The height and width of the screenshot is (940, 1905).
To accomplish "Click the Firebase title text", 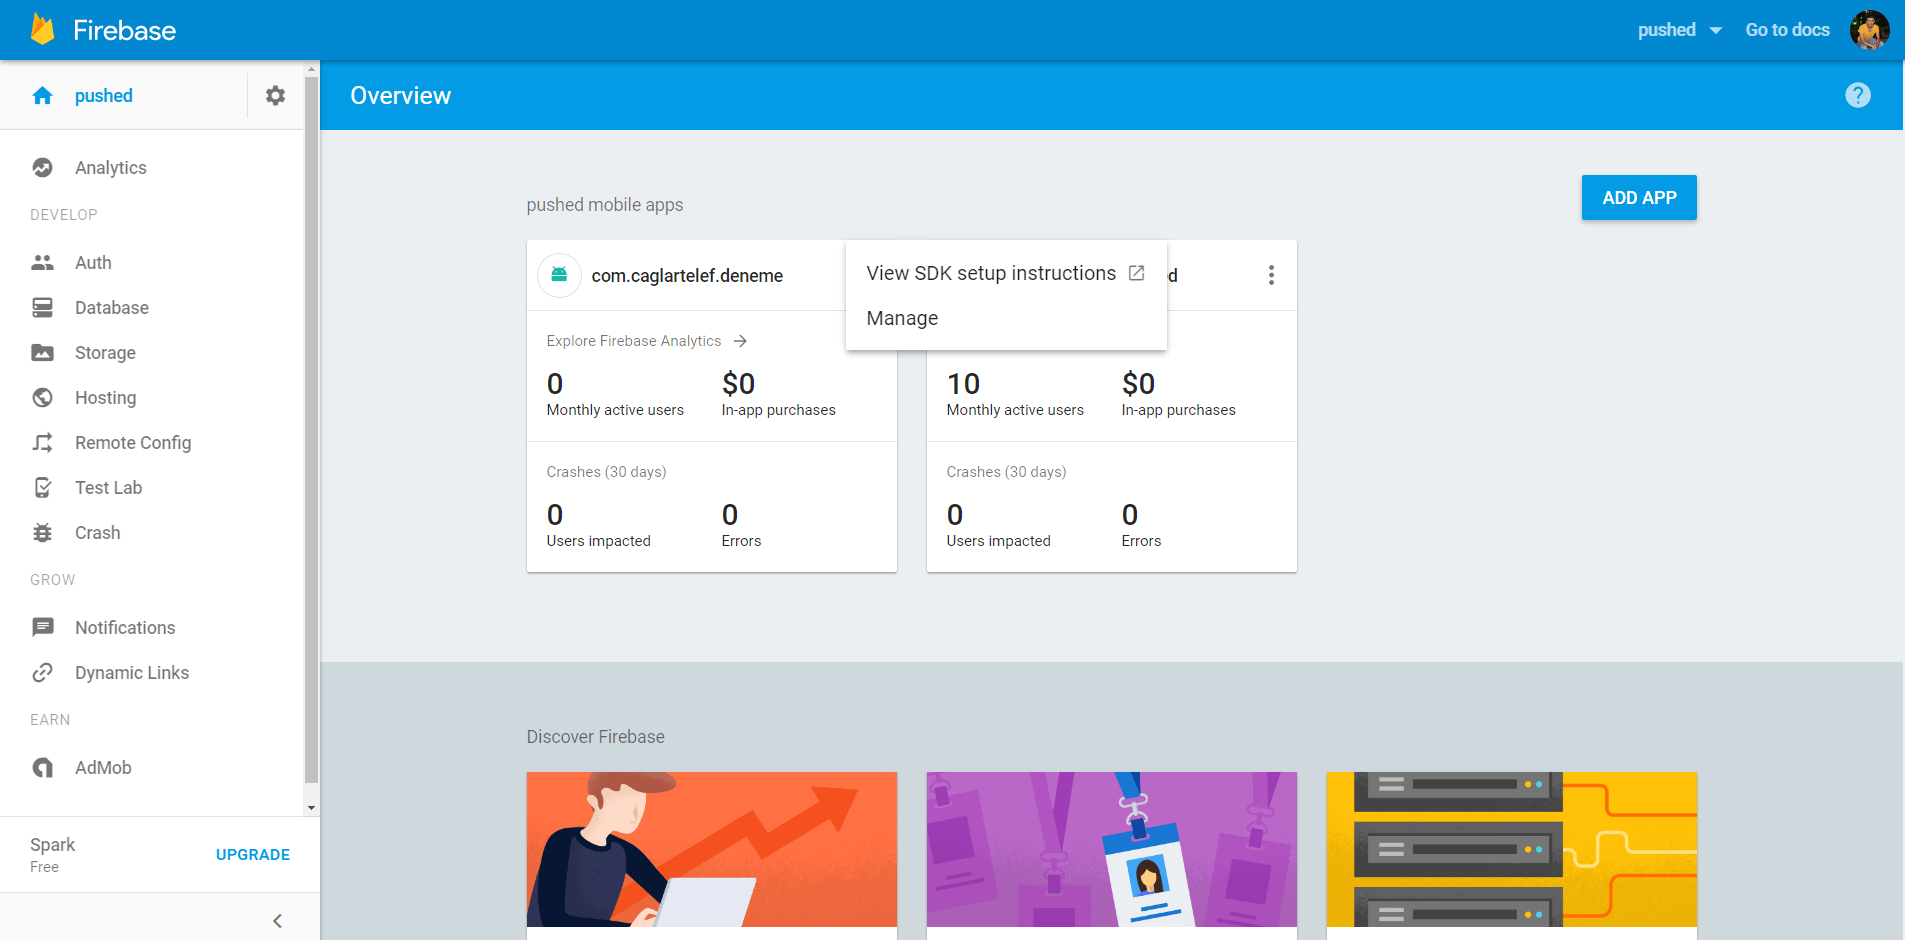I will pos(124,30).
